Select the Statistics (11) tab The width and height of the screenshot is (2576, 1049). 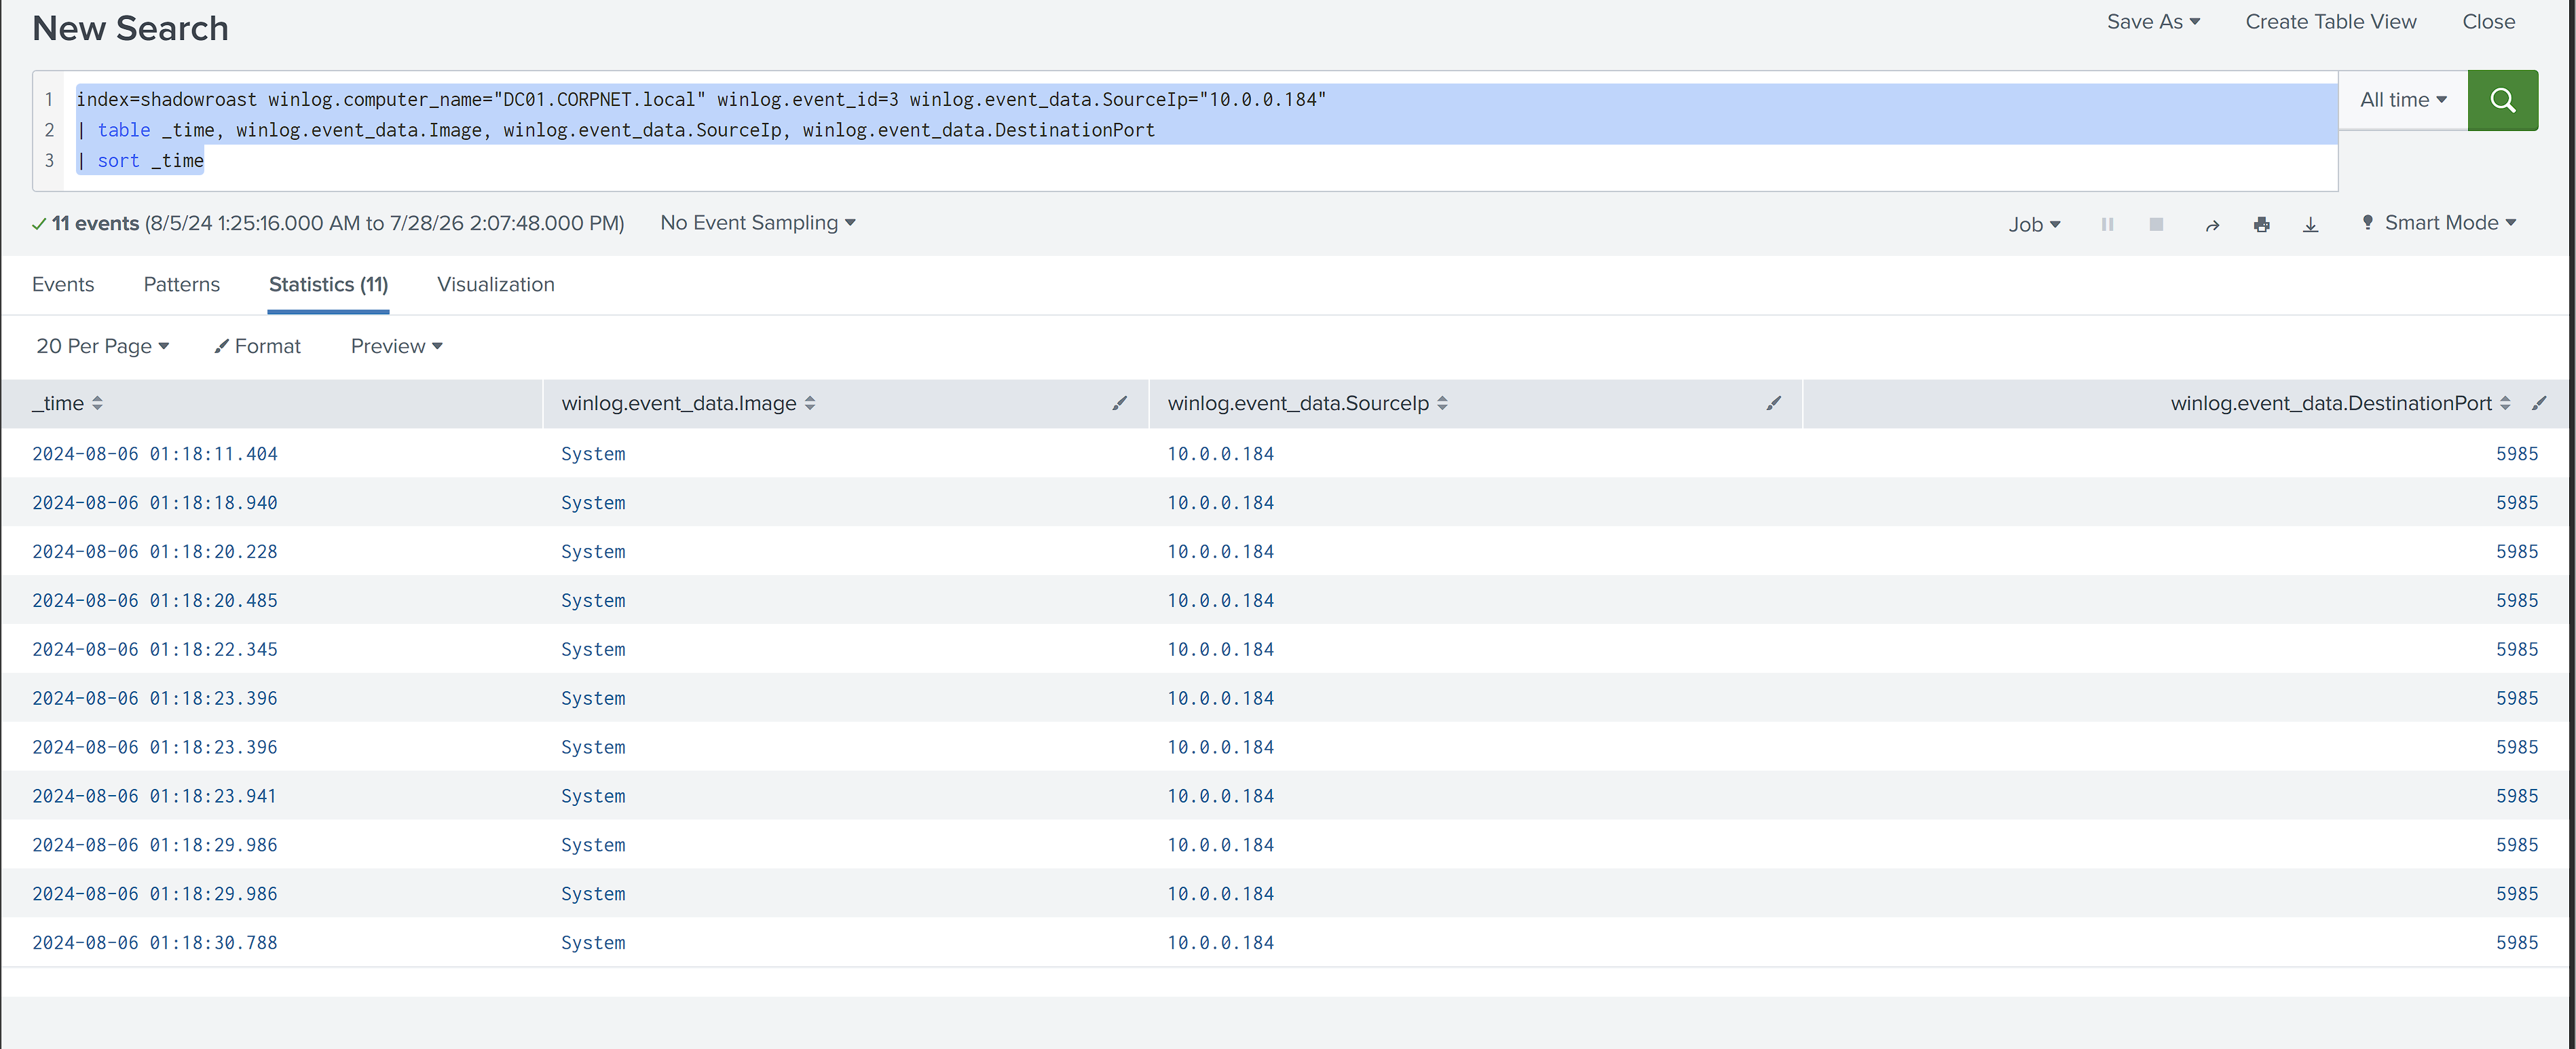328,285
